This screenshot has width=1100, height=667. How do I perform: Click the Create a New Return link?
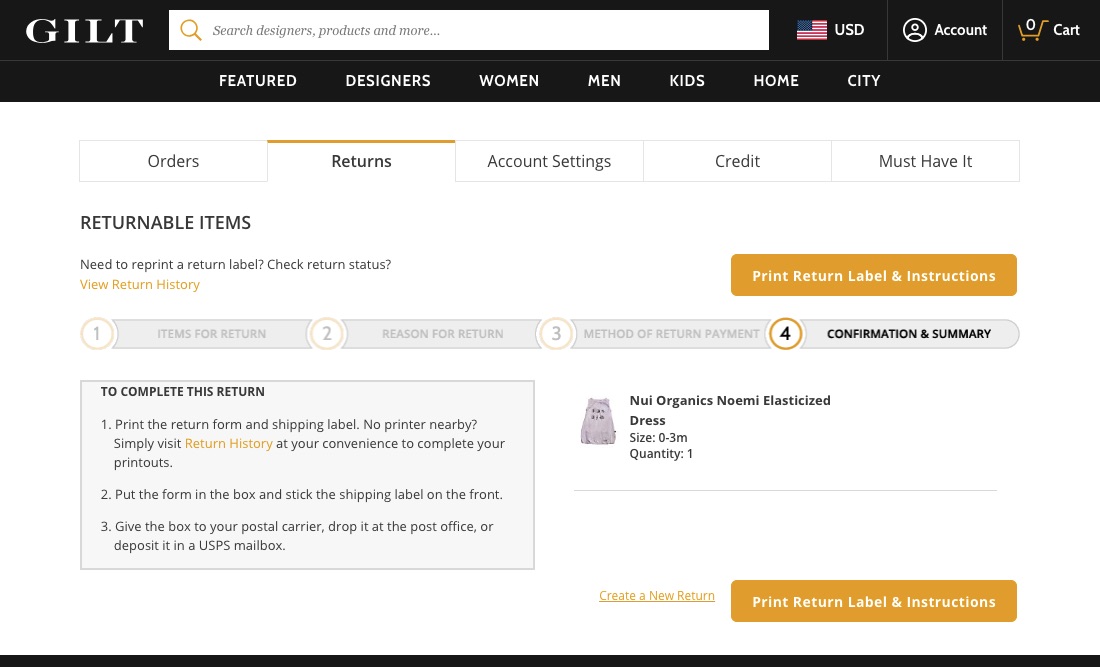(657, 596)
